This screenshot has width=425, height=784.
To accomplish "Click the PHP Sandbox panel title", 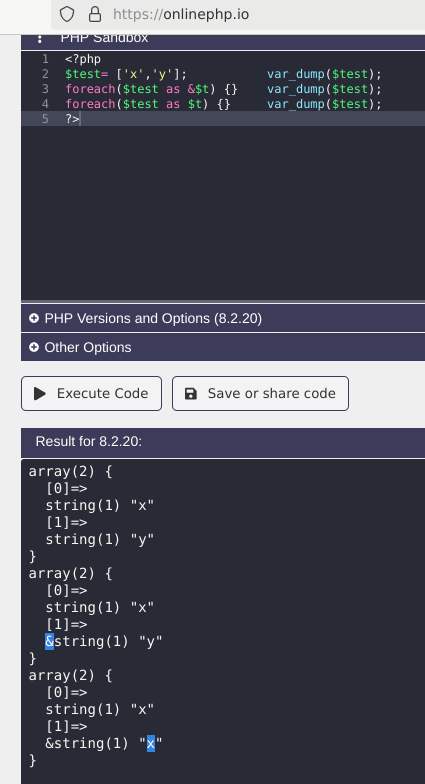I will pos(104,38).
